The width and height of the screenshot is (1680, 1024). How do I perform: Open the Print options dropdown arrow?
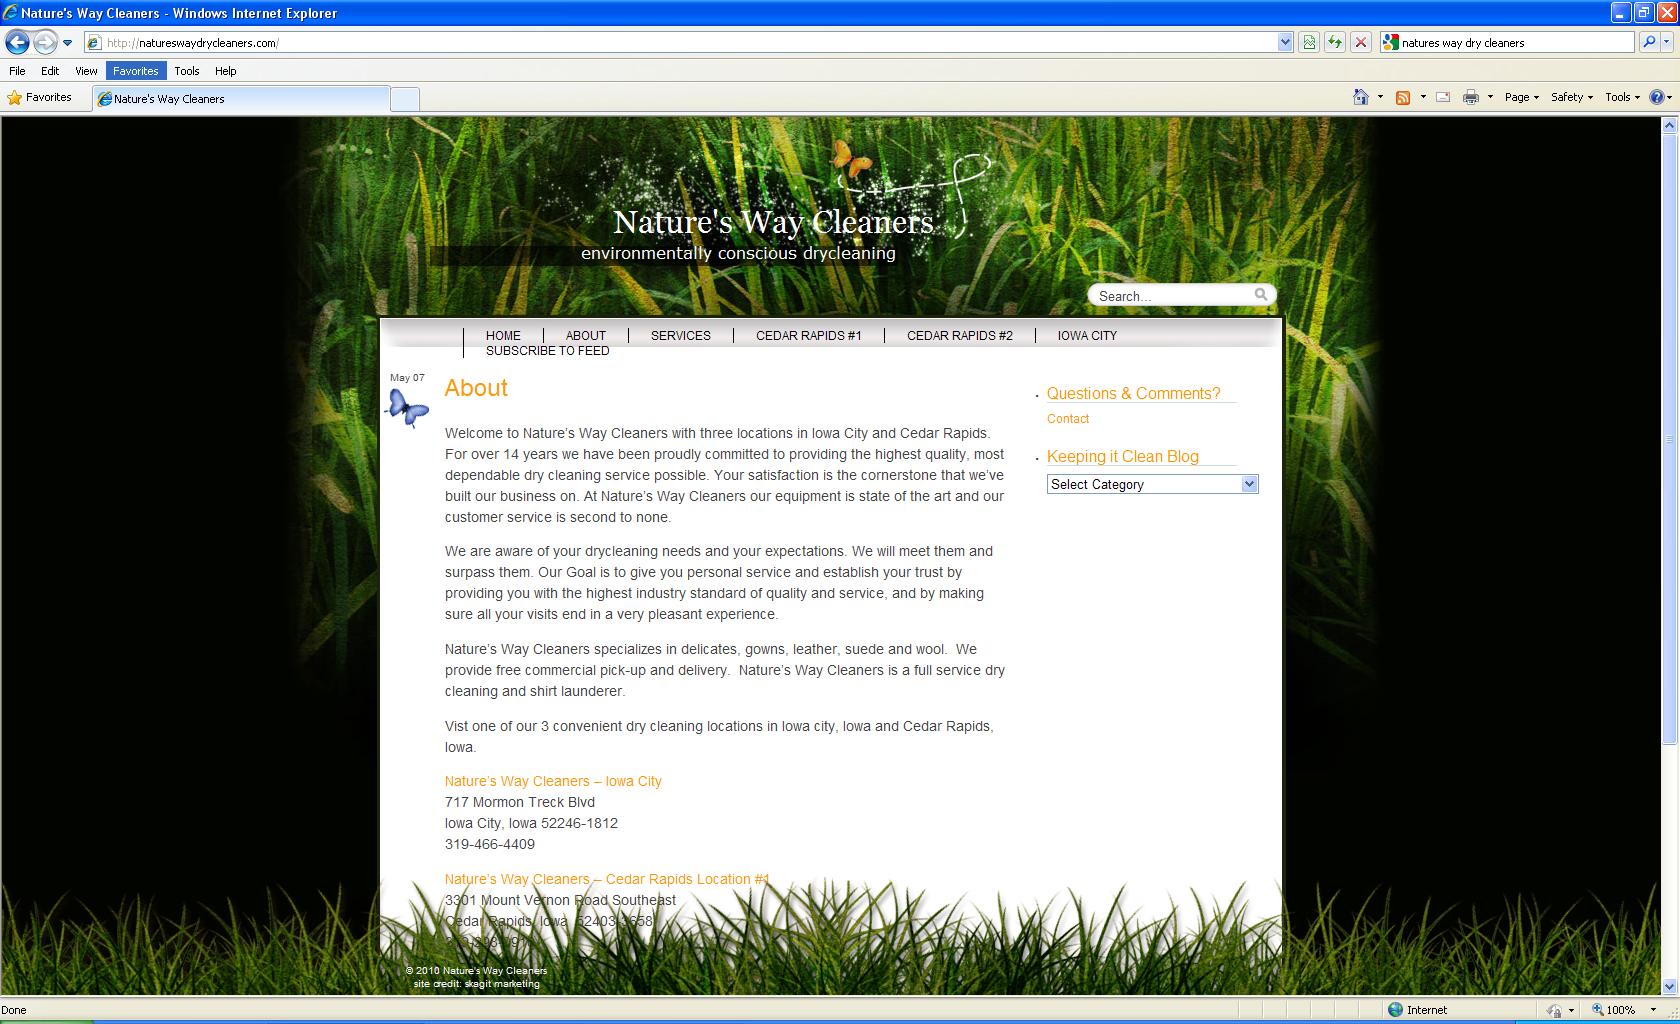(1490, 97)
